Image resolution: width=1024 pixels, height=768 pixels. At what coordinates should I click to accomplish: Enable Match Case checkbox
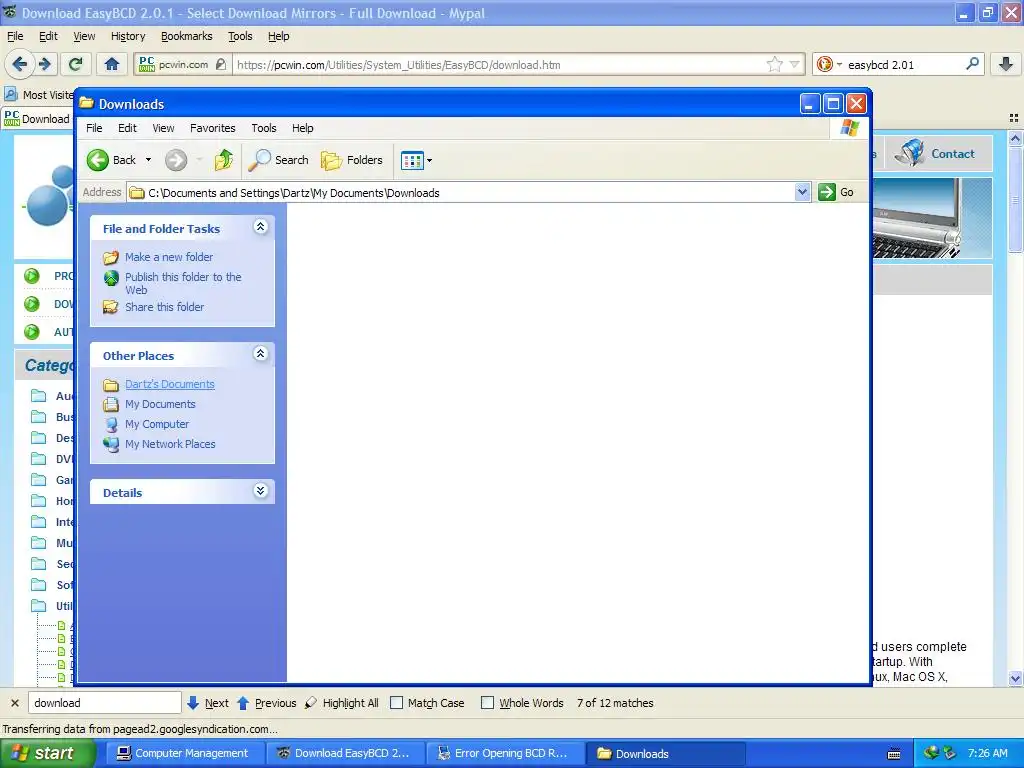[x=396, y=703]
